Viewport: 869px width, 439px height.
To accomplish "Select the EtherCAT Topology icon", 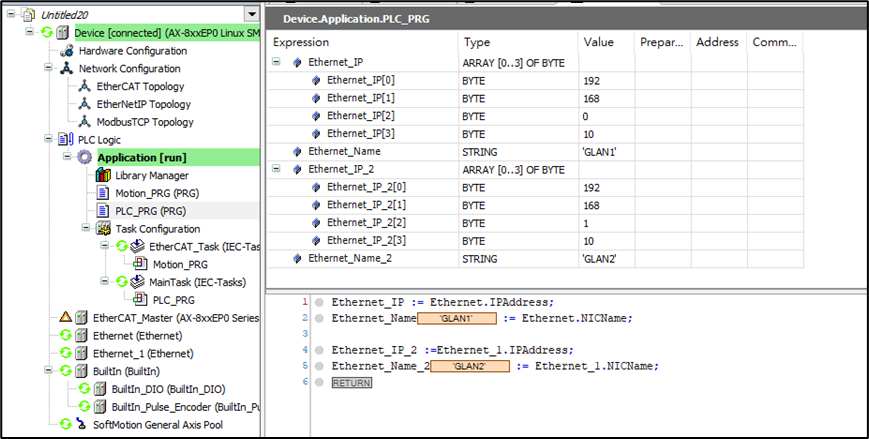I will click(85, 87).
